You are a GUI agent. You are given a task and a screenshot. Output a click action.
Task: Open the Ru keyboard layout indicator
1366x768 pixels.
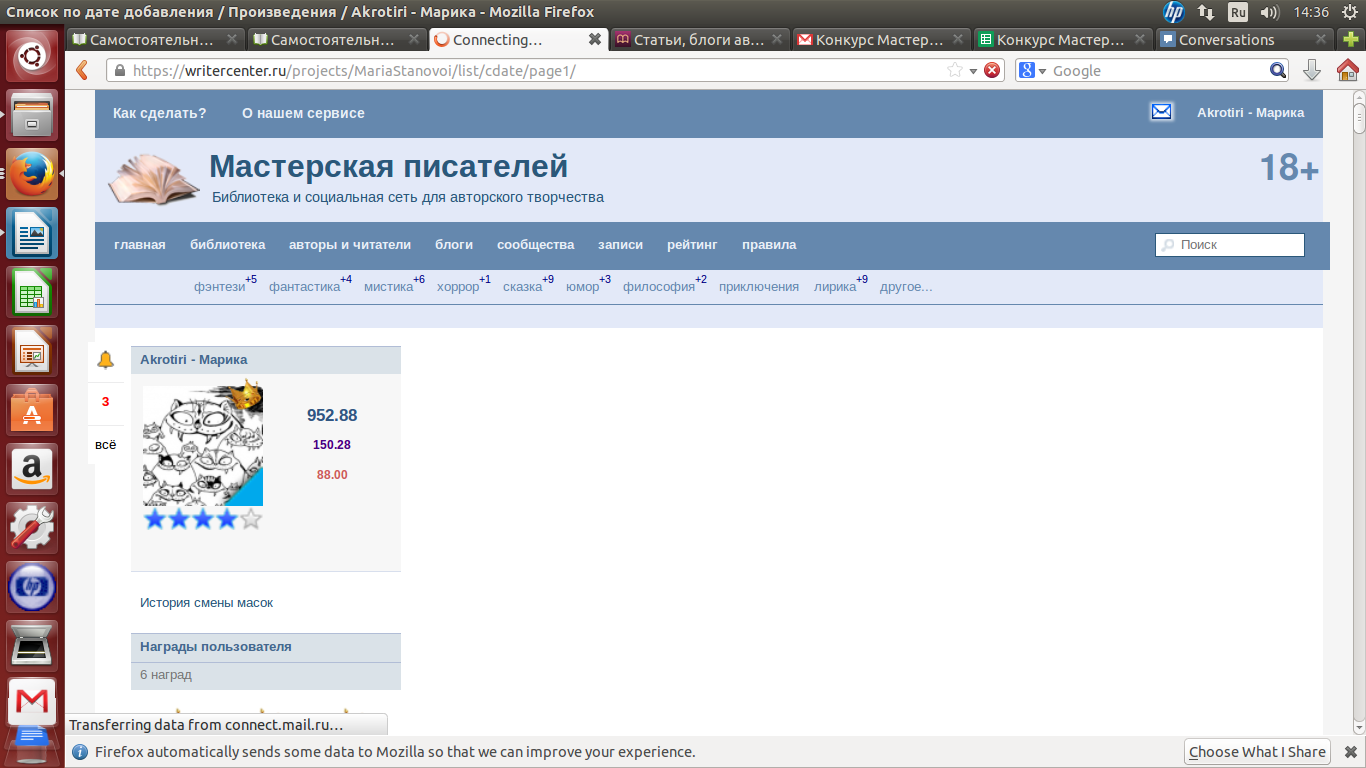[x=1238, y=12]
